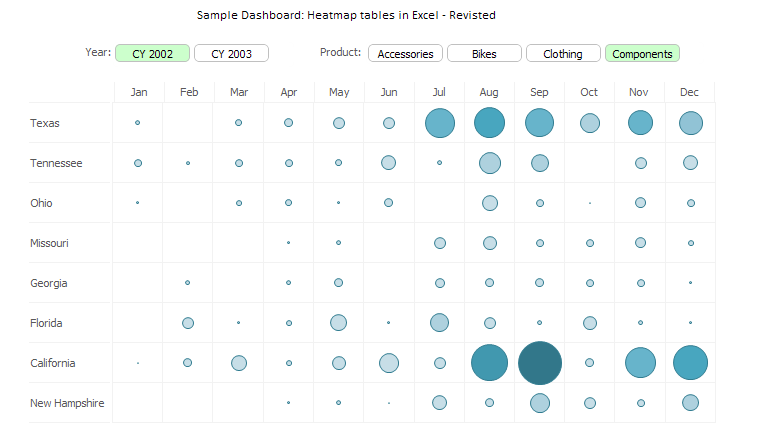The image size is (758, 438).
Task: Click the Jul column header
Action: click(x=440, y=92)
